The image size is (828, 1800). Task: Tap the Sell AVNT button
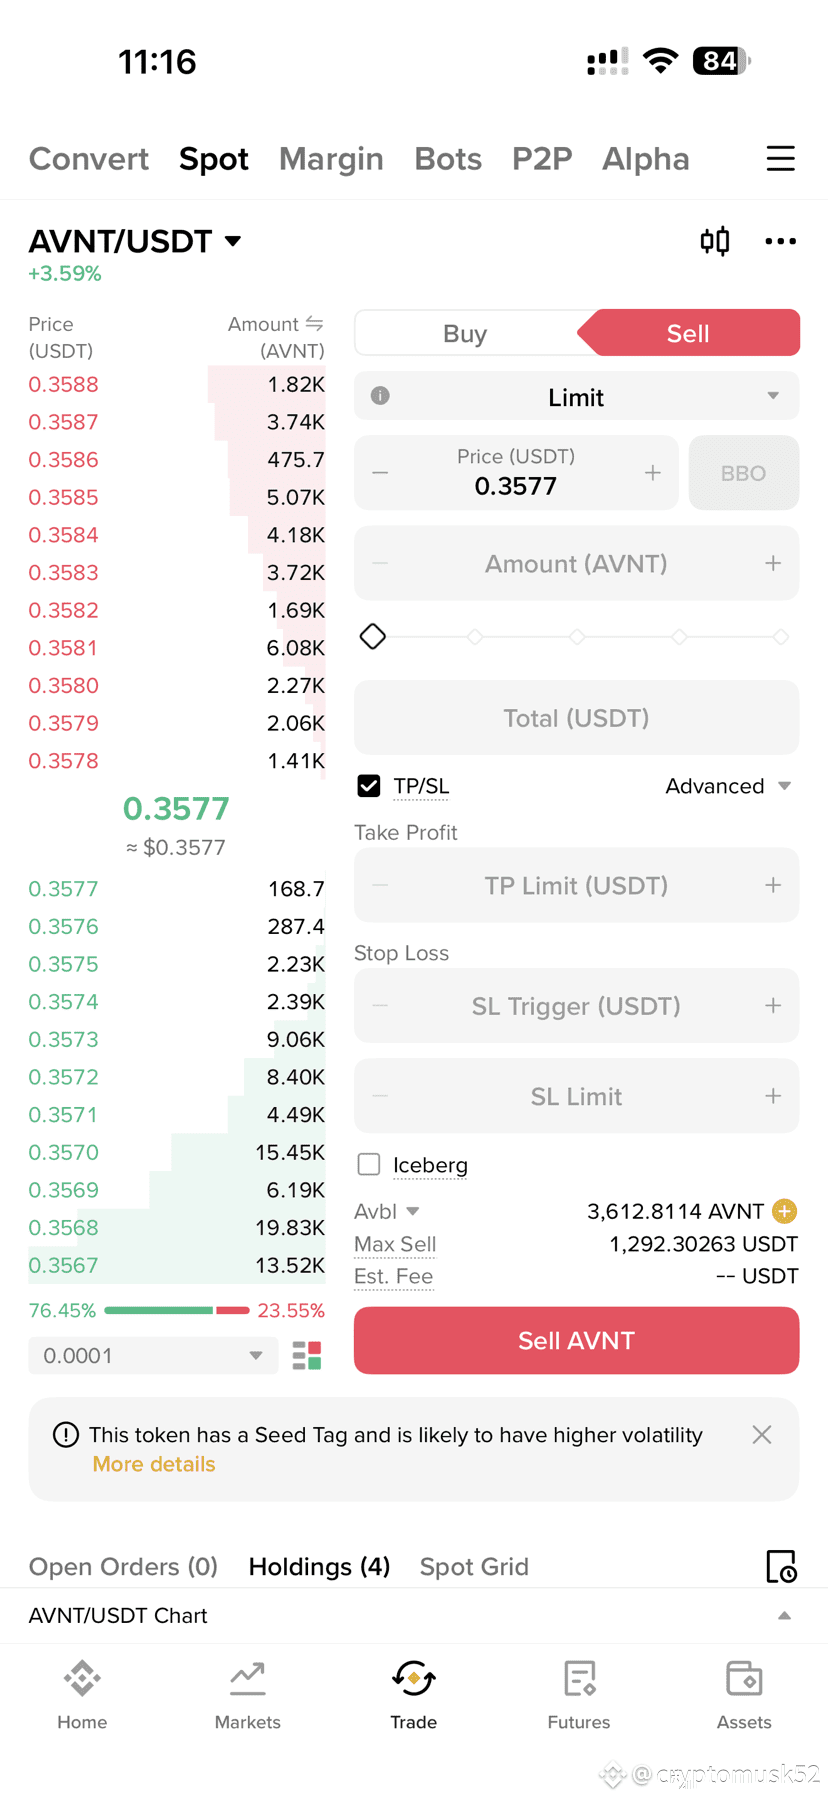click(x=577, y=1340)
